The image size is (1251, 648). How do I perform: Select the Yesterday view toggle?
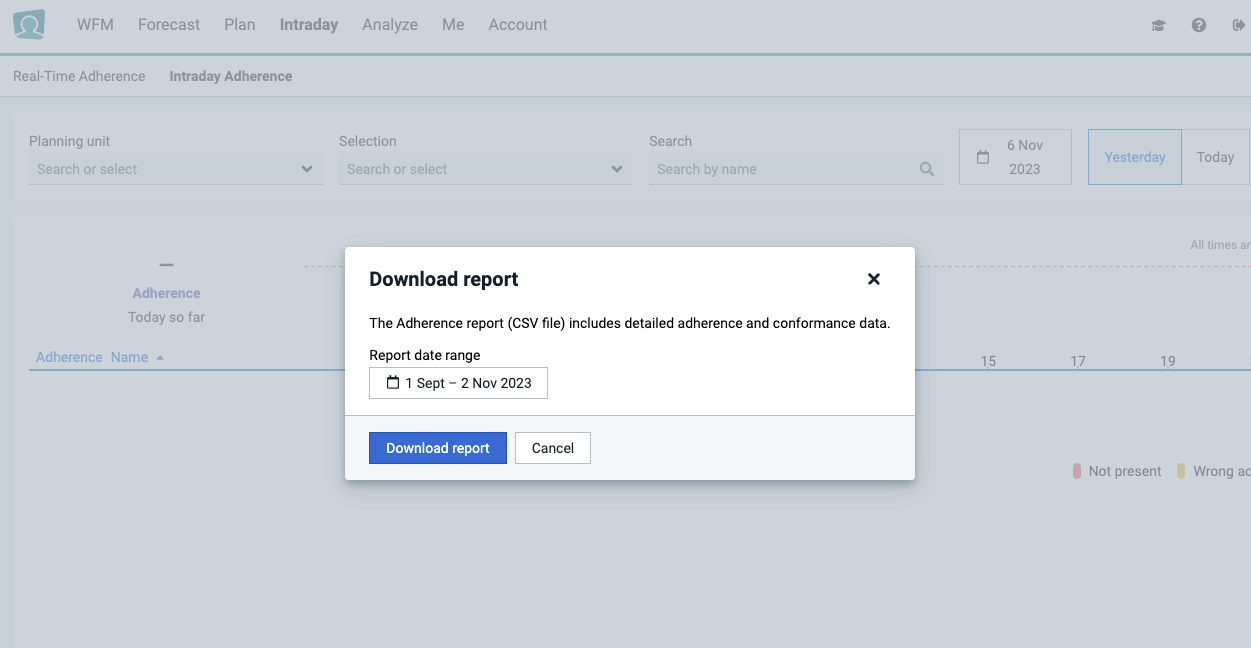tap(1134, 157)
